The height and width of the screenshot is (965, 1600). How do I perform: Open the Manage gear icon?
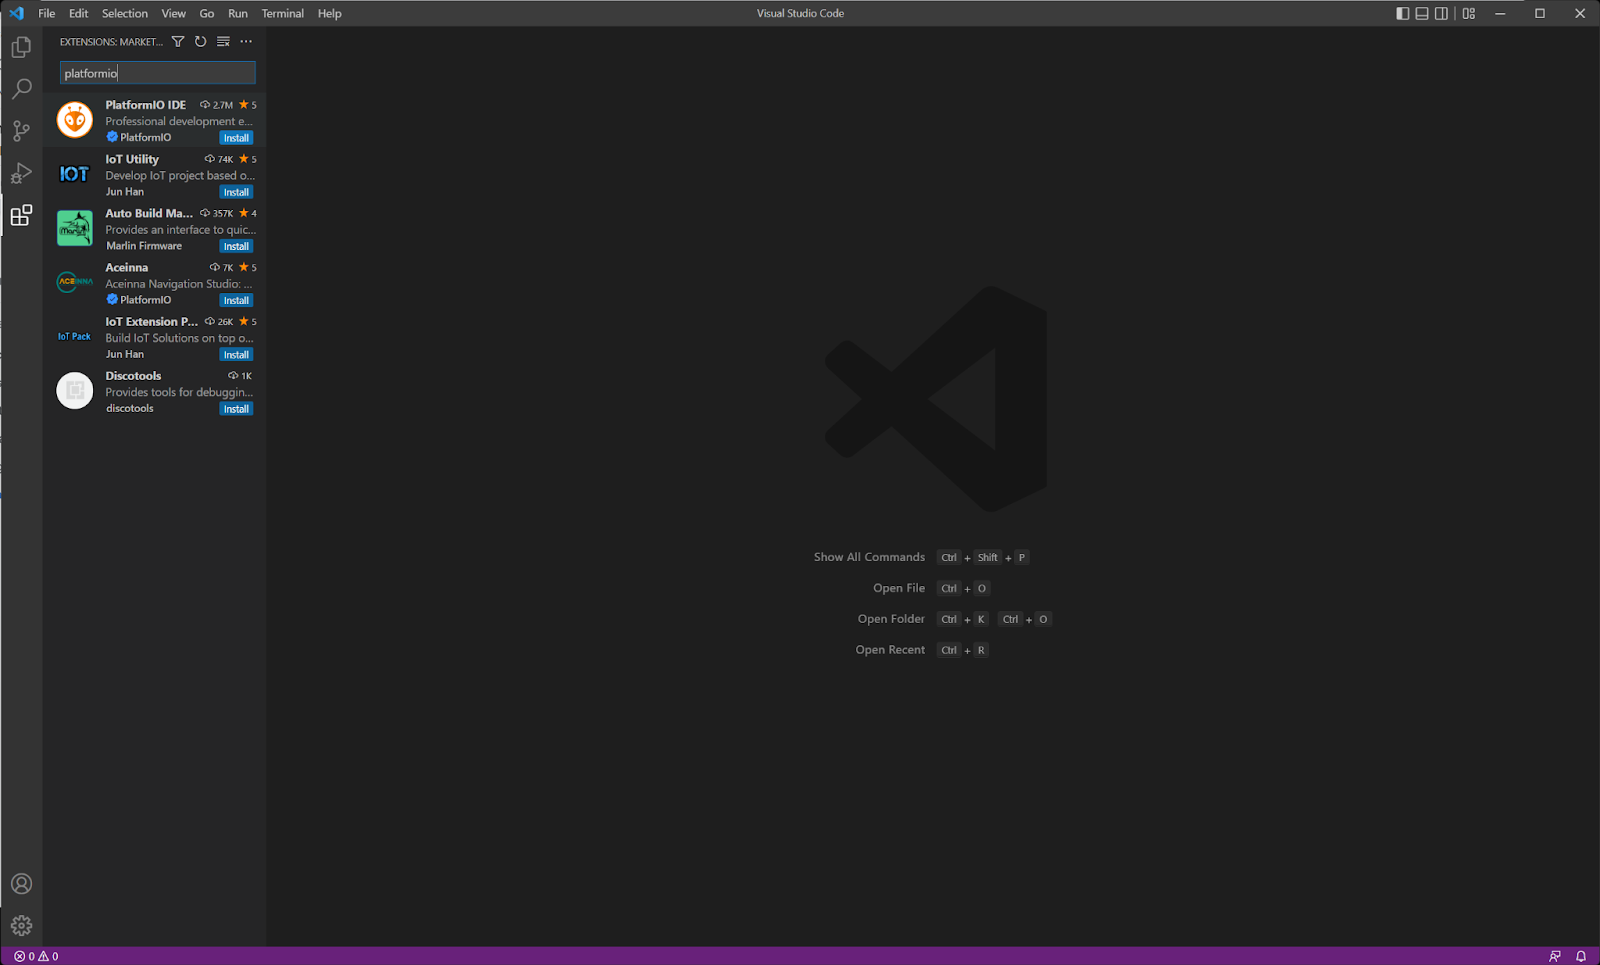(21, 926)
